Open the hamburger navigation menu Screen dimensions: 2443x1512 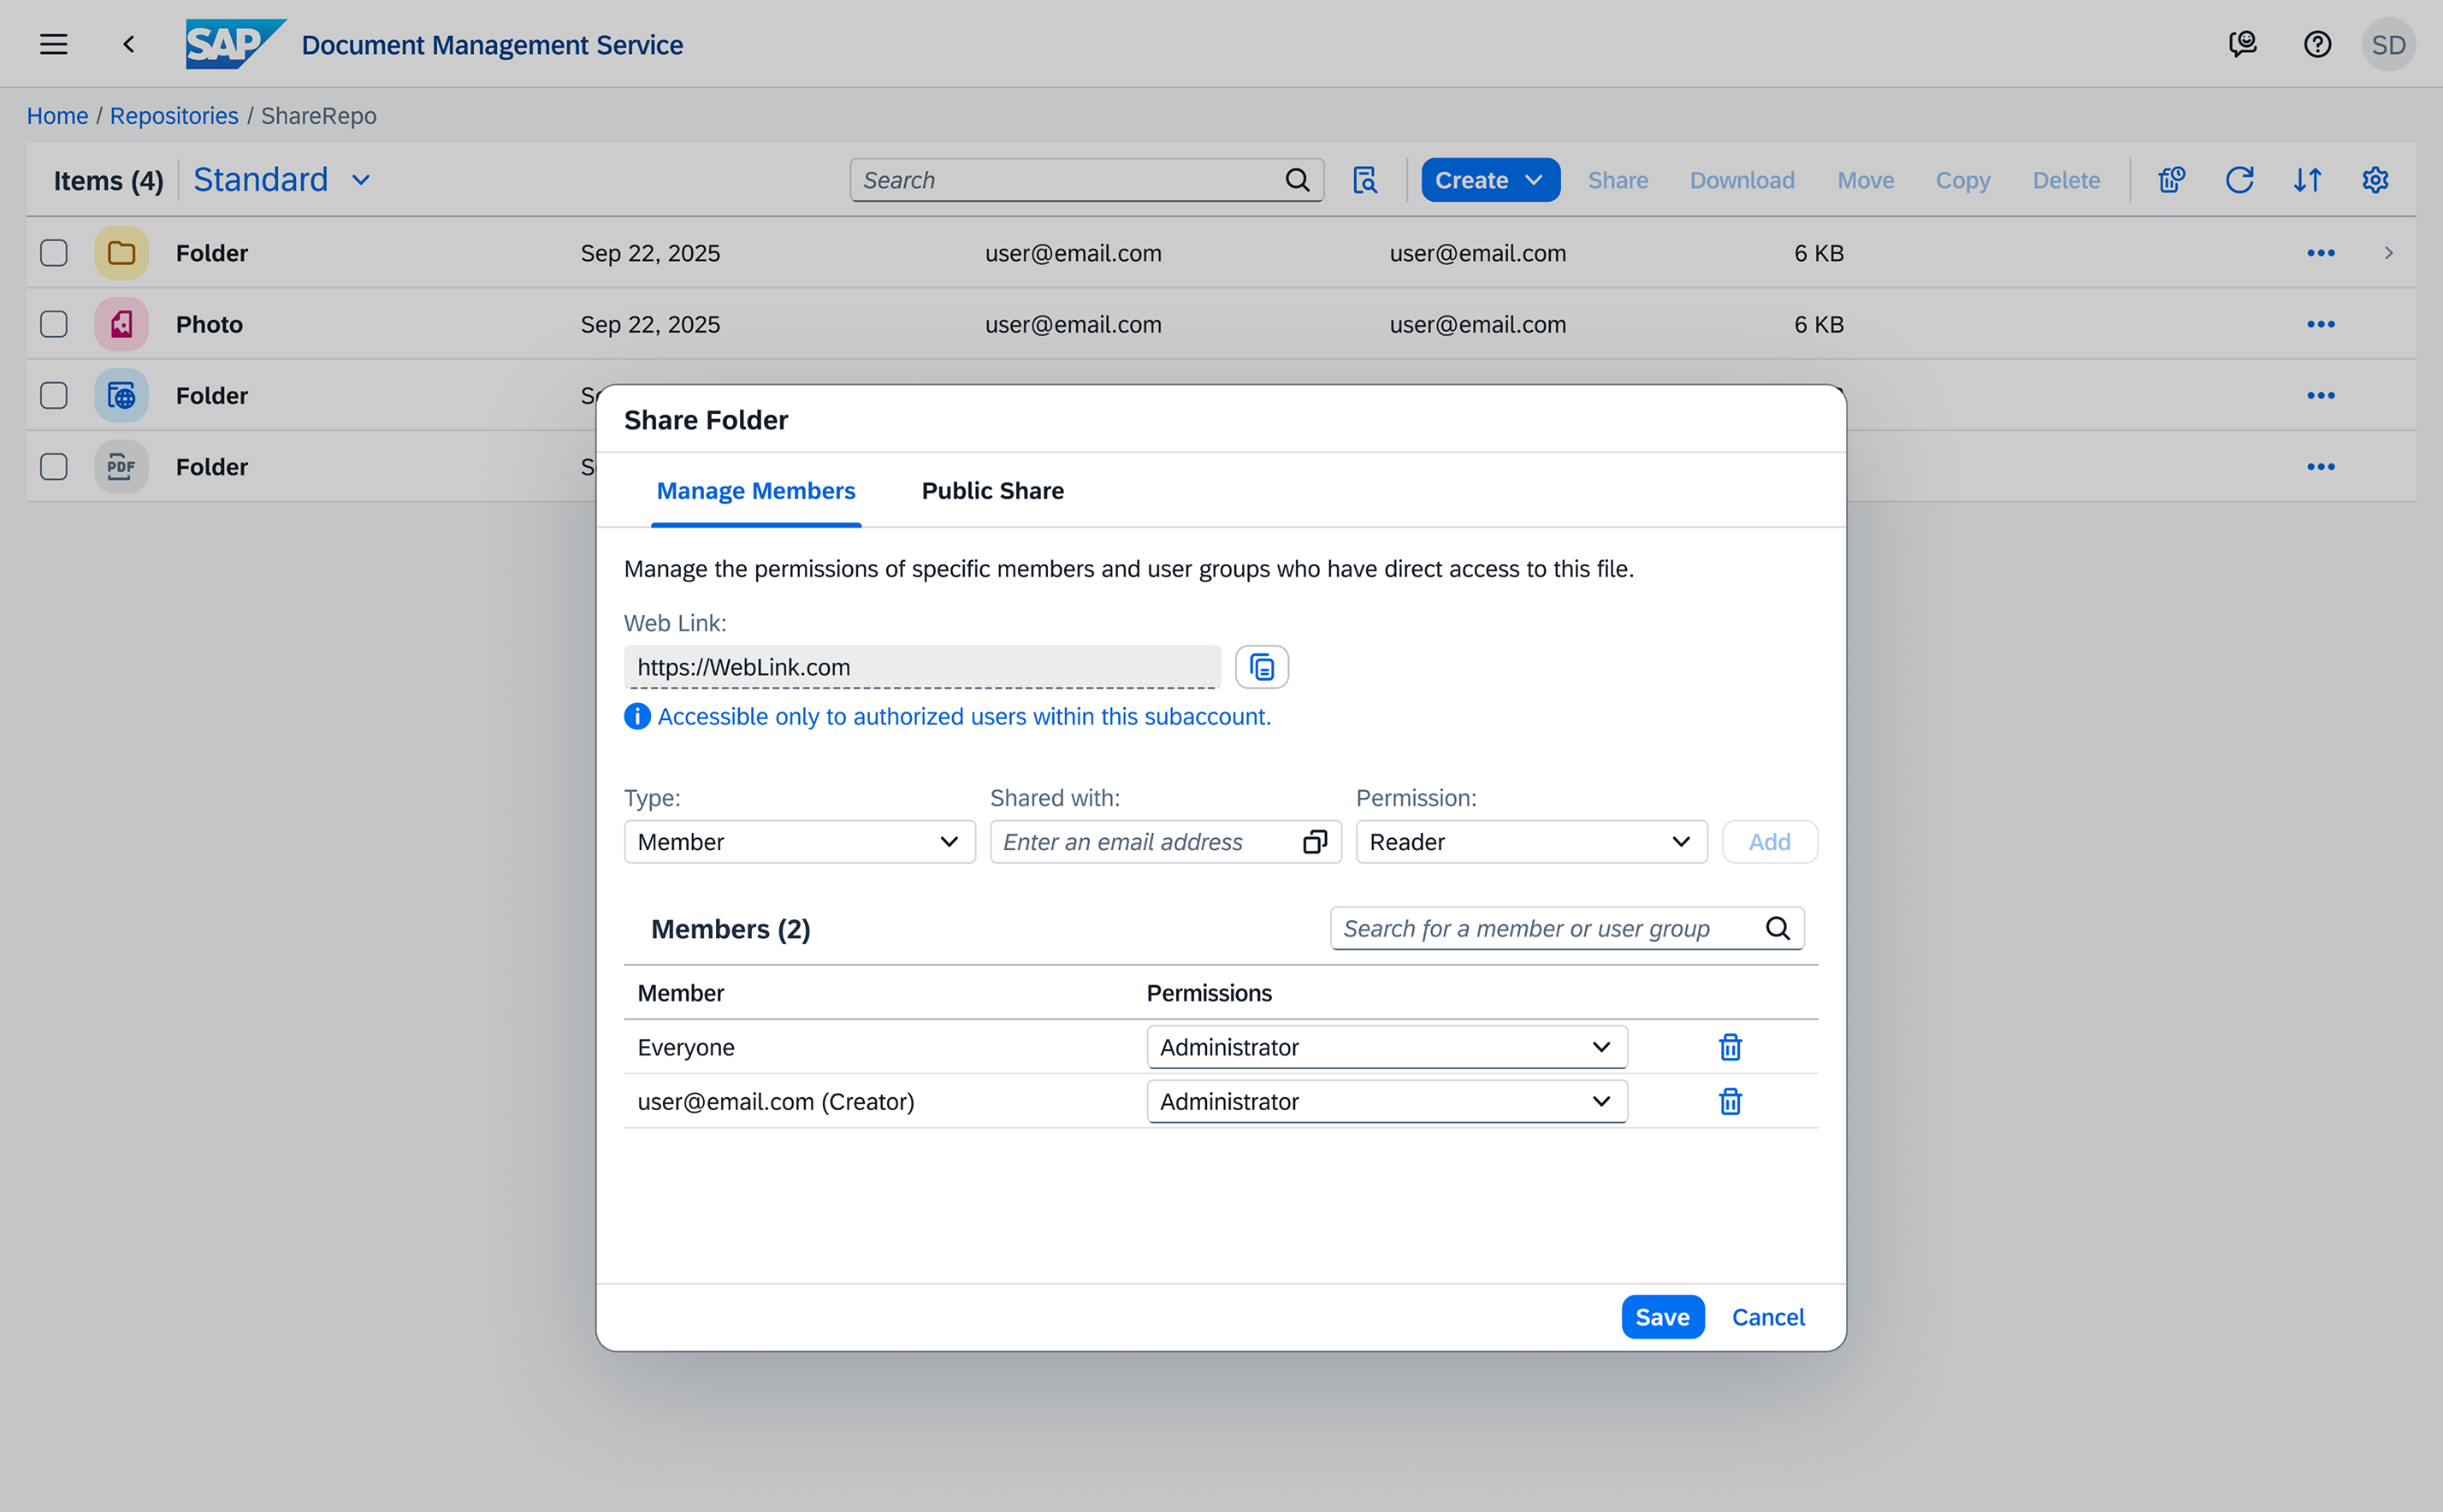(54, 44)
